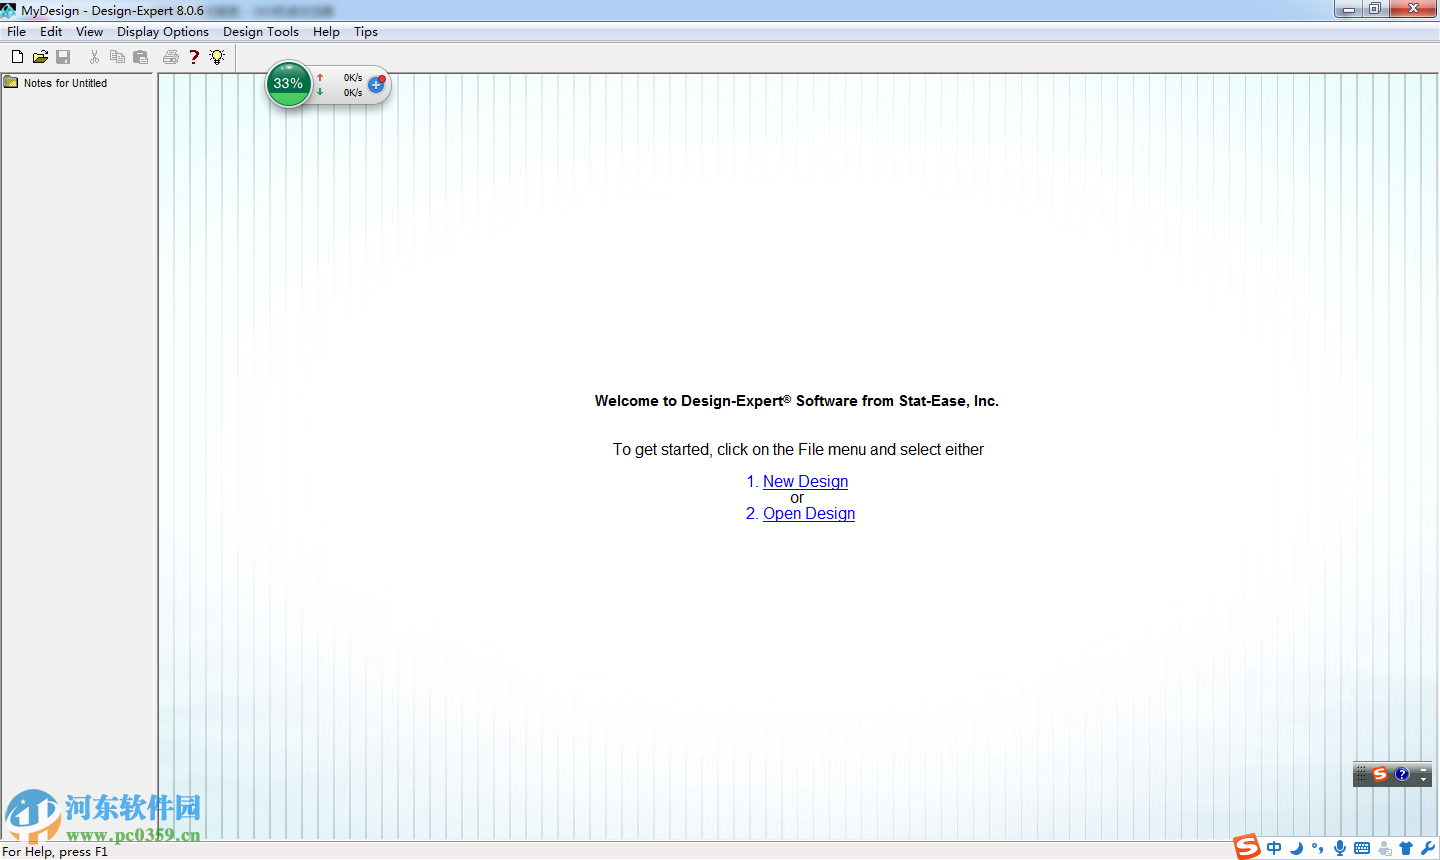The image size is (1440, 860).
Task: Open the File menu
Action: 17,32
